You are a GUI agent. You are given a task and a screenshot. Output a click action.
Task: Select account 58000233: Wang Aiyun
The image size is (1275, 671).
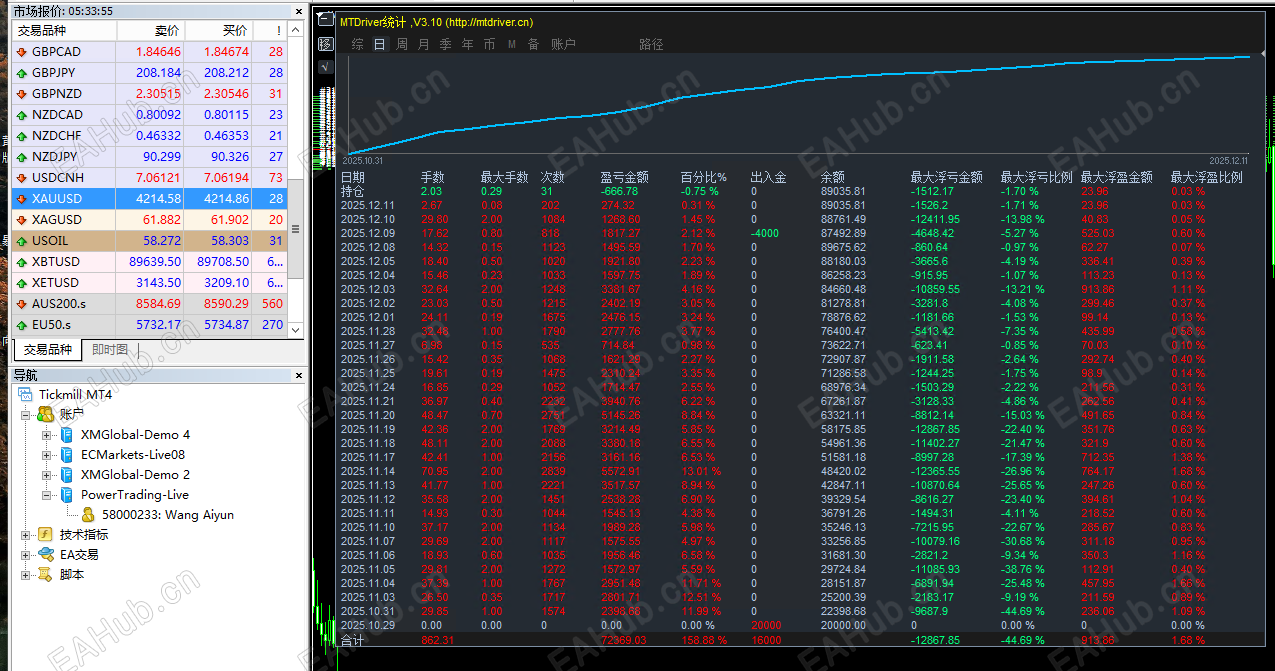(167, 515)
